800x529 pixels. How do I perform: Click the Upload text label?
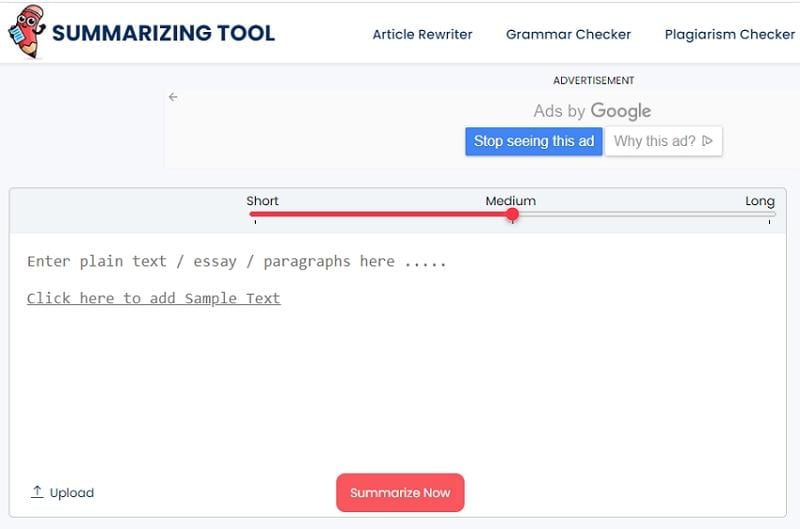72,493
